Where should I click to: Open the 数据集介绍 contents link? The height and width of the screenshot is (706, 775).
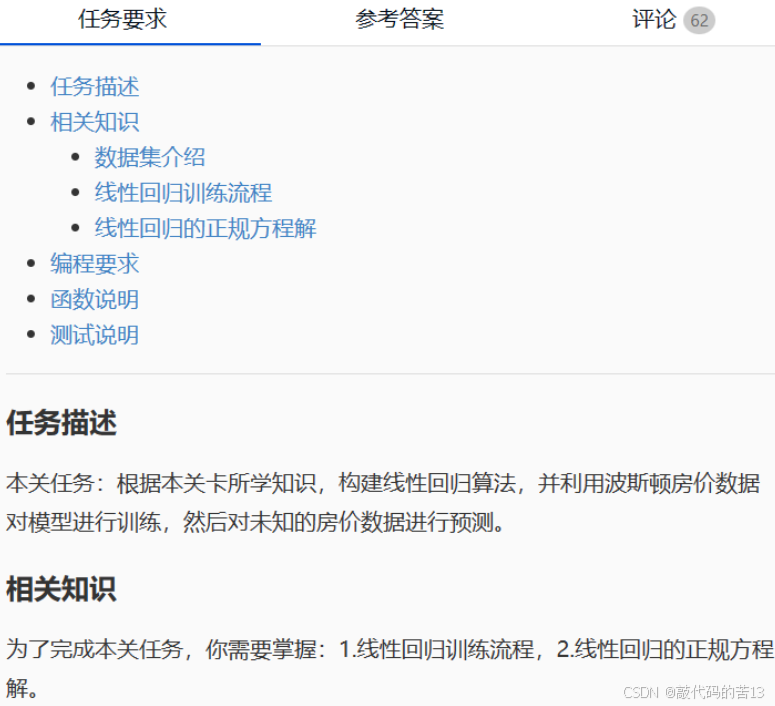[150, 157]
